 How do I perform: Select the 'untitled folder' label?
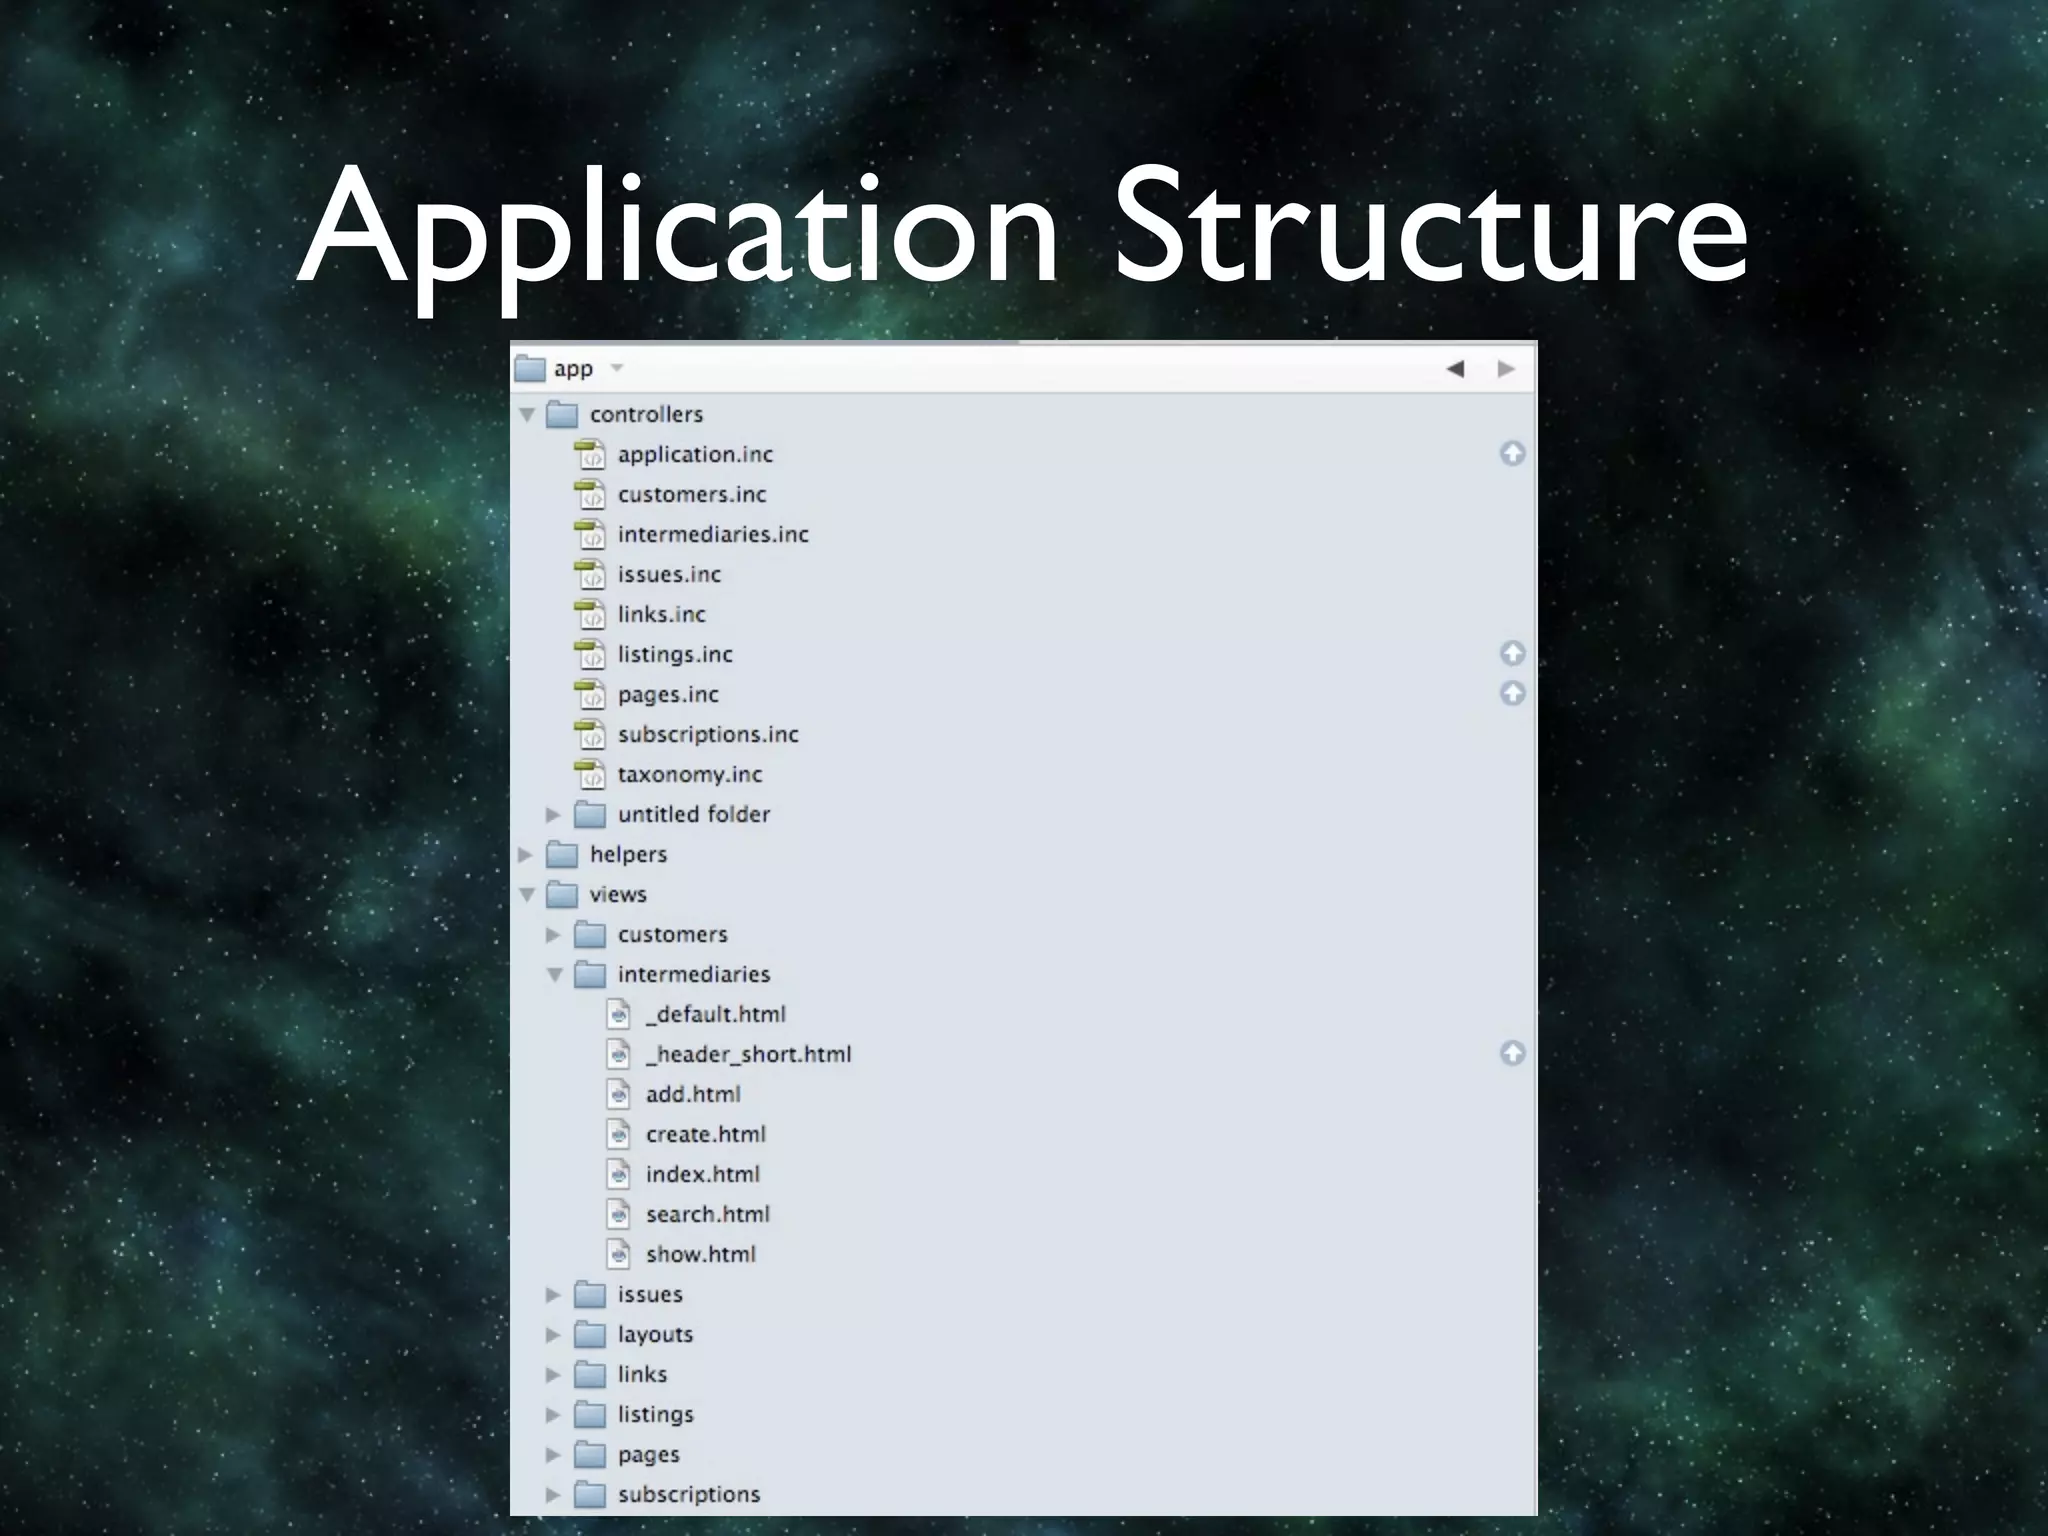694,814
